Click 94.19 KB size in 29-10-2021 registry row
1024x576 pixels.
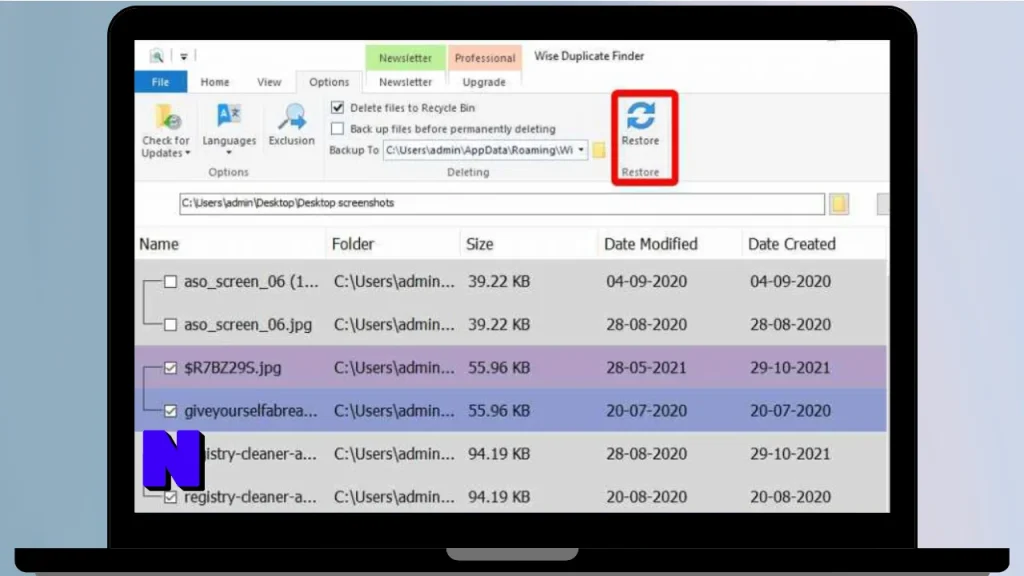coord(499,454)
